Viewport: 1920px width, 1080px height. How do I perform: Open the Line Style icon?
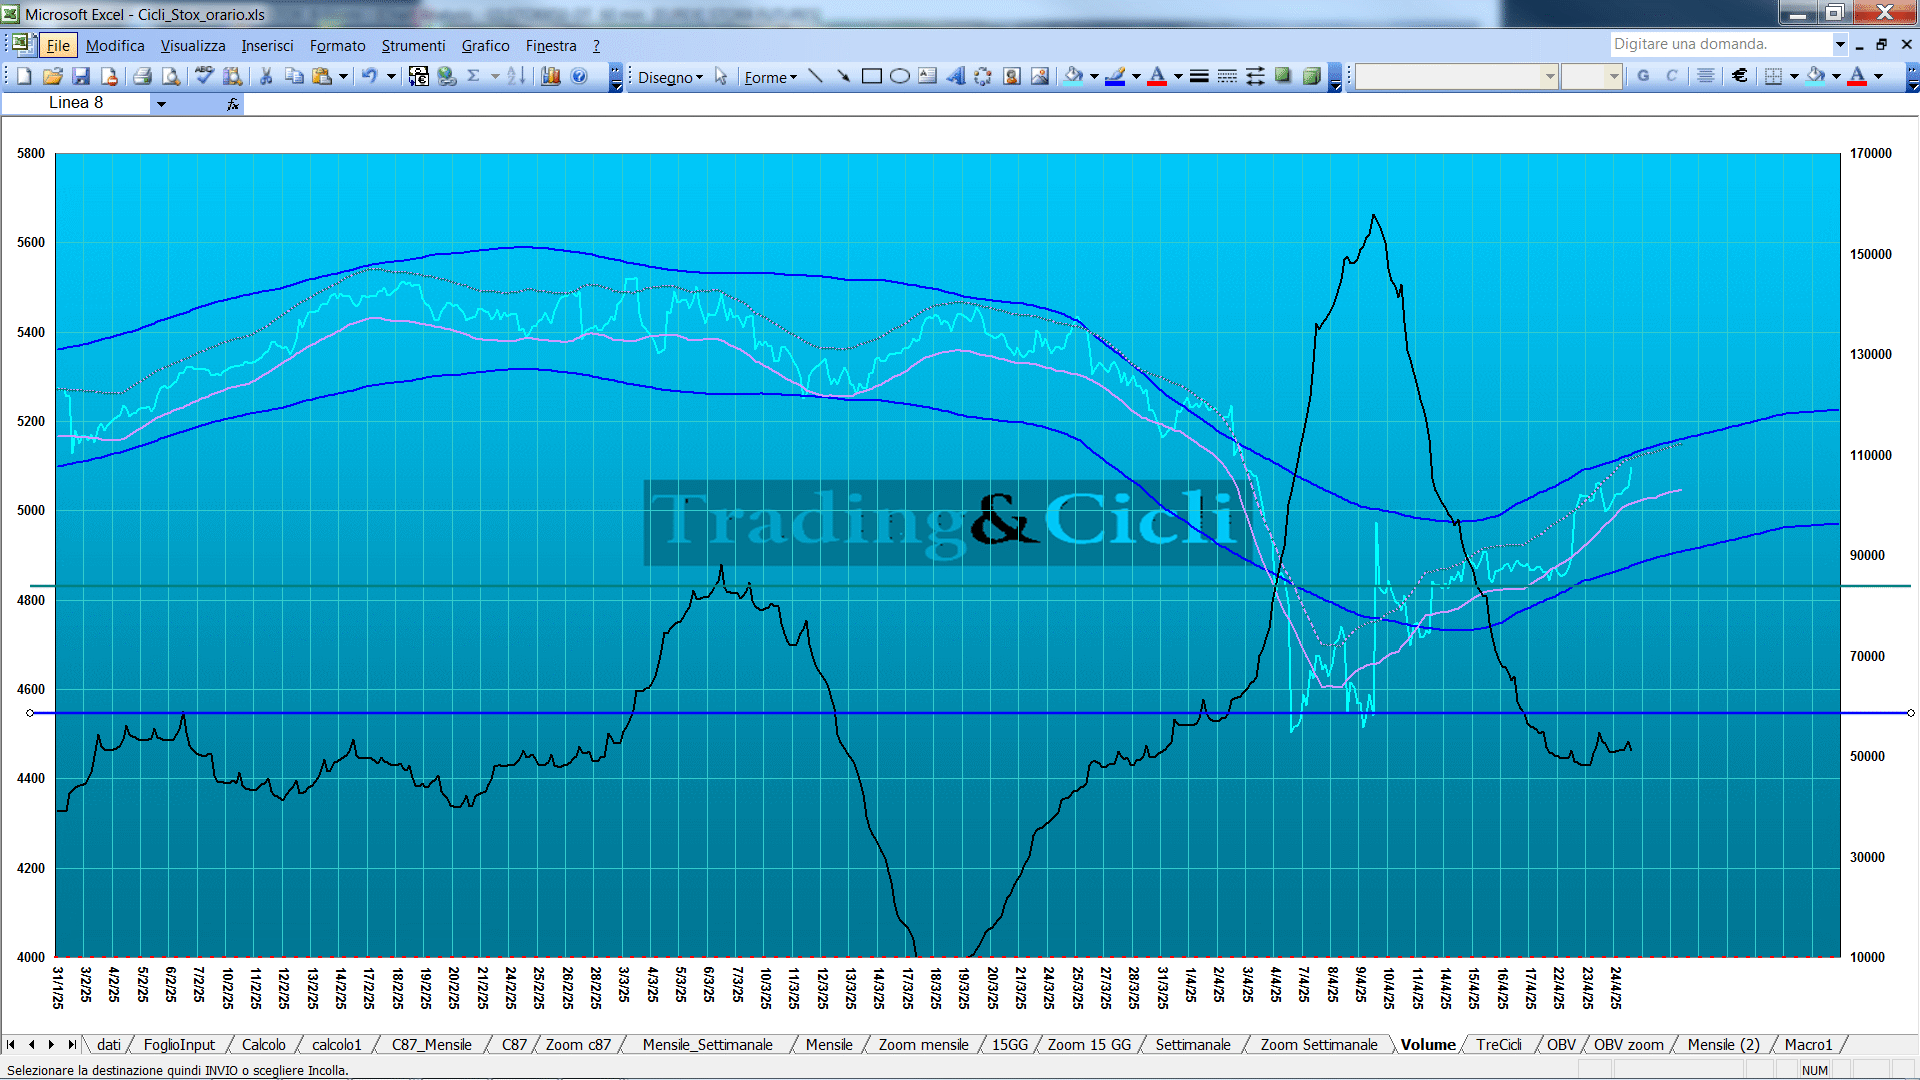1199,76
